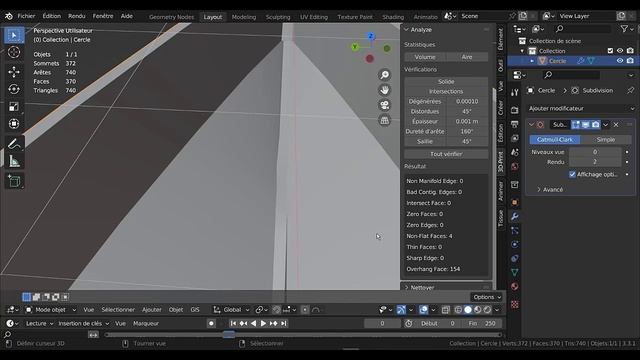This screenshot has height=360, width=640.
Task: Open Modifiers wrench properties tab
Action: [515, 216]
